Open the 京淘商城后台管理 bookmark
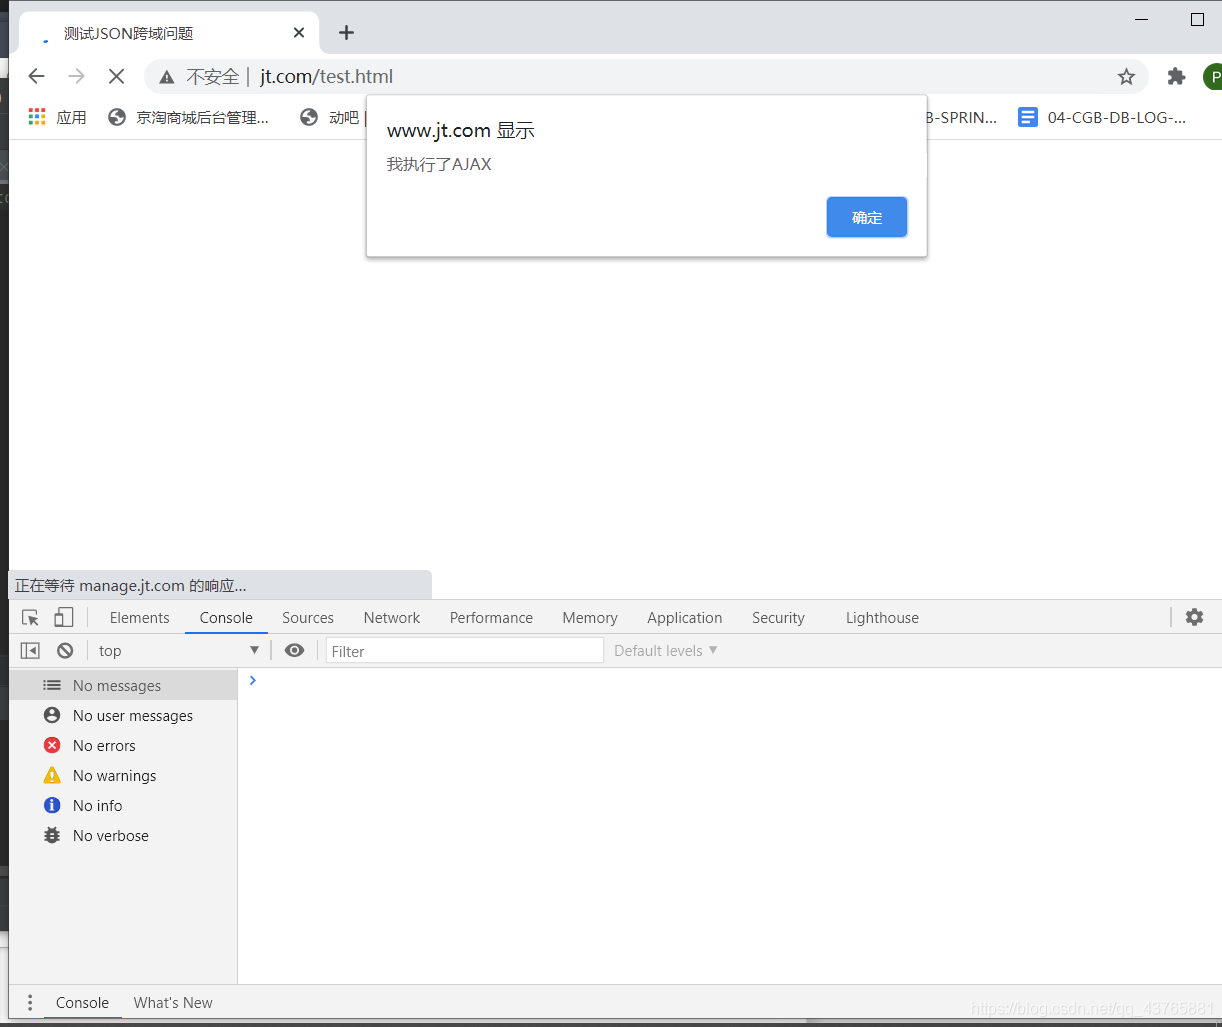Screen dimensions: 1222x1027 189,117
